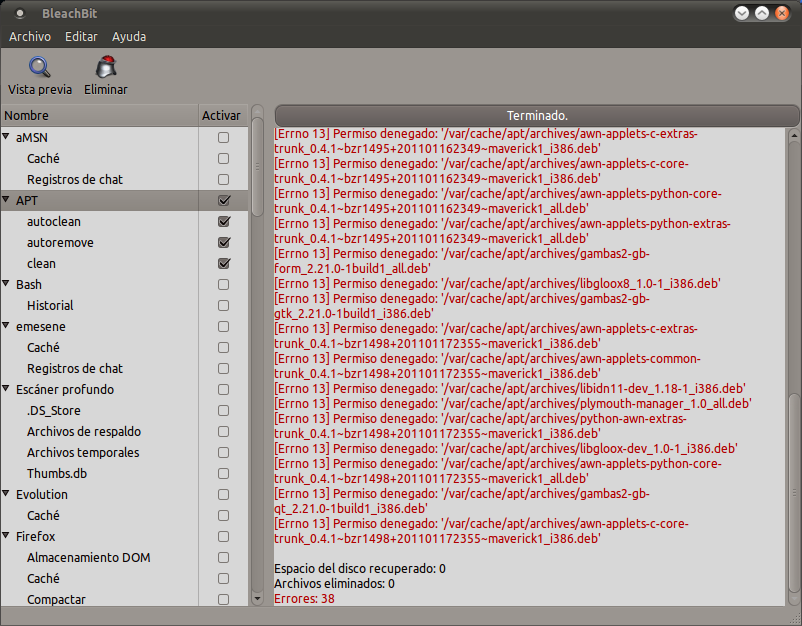Tick the Caché checkbox under Firefox
Screen dimensions: 802x626
coord(224,578)
